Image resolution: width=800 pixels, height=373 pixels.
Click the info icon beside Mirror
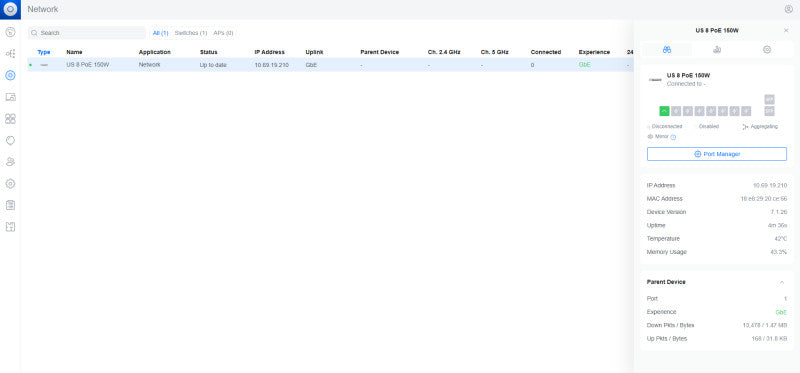[x=673, y=137]
